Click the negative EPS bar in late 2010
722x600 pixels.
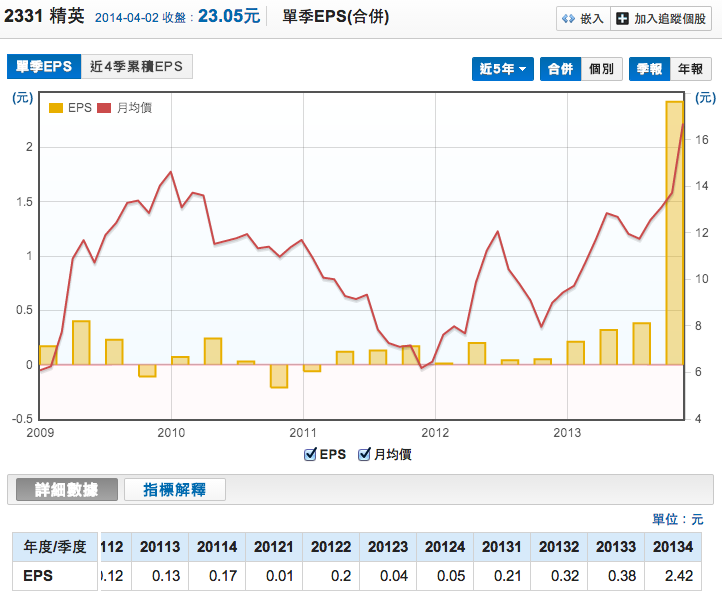[279, 376]
